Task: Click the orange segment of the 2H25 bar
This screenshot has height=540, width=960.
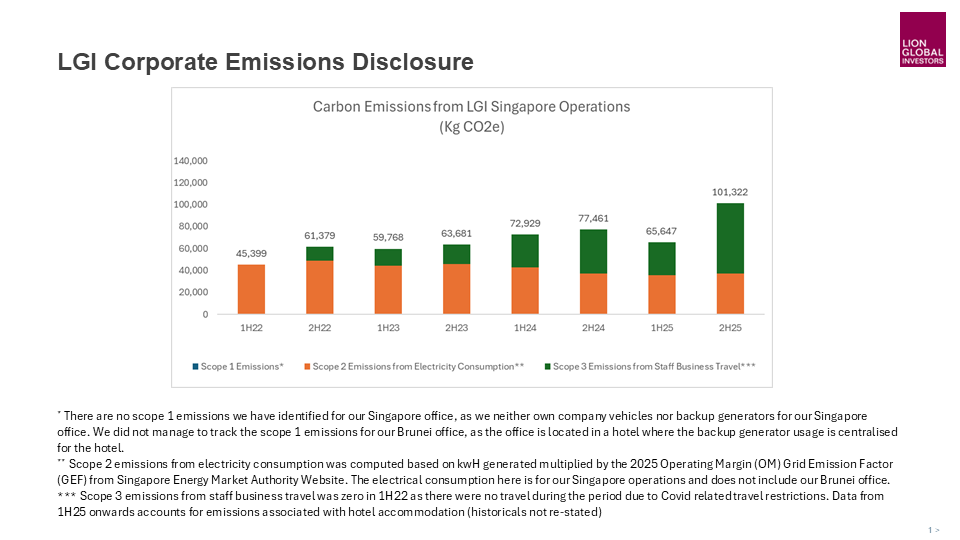Action: tap(730, 293)
